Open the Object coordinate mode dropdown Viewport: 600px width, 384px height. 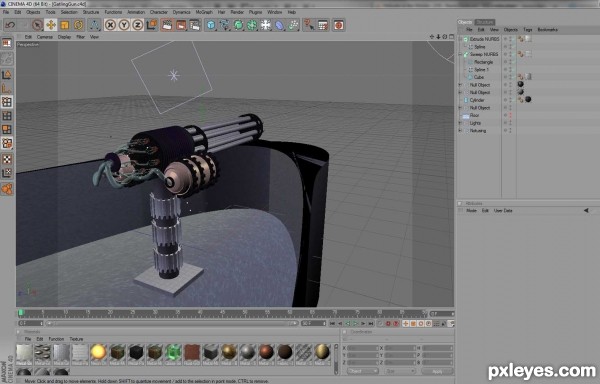pos(362,371)
